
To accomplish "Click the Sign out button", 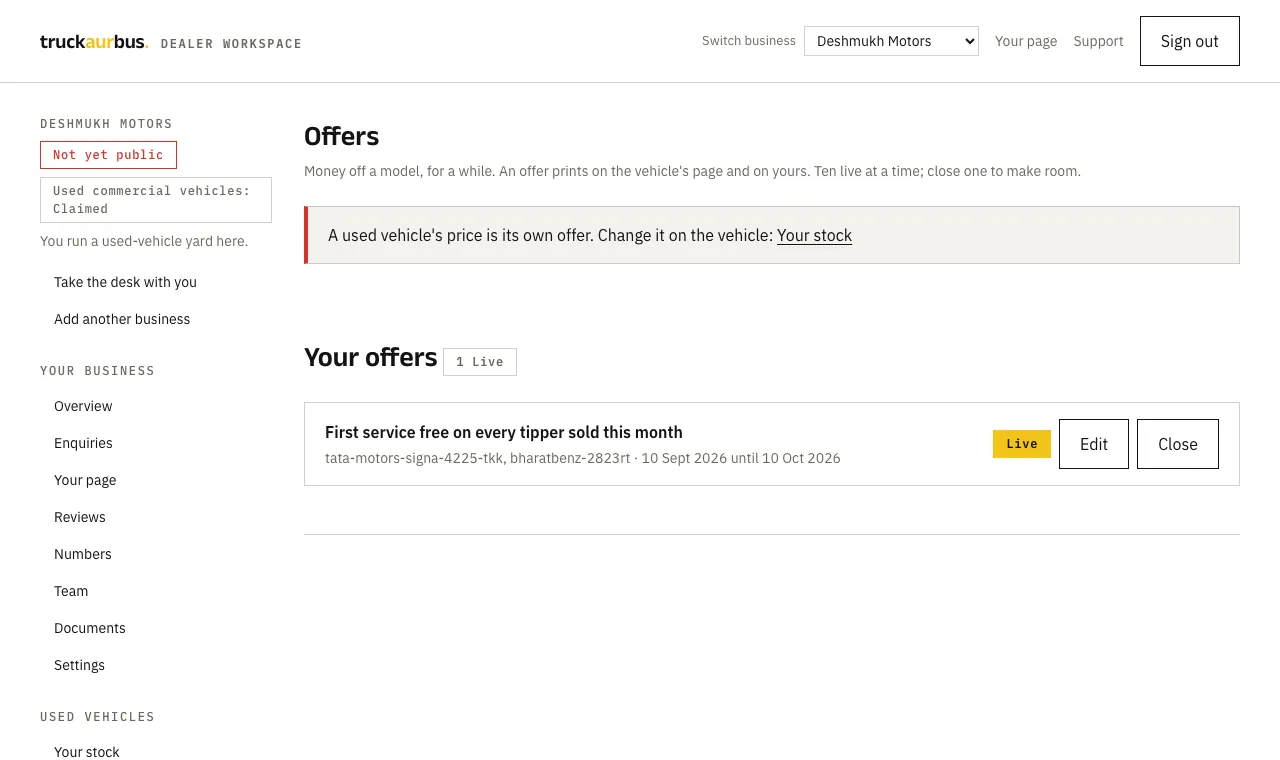I will pos(1190,41).
